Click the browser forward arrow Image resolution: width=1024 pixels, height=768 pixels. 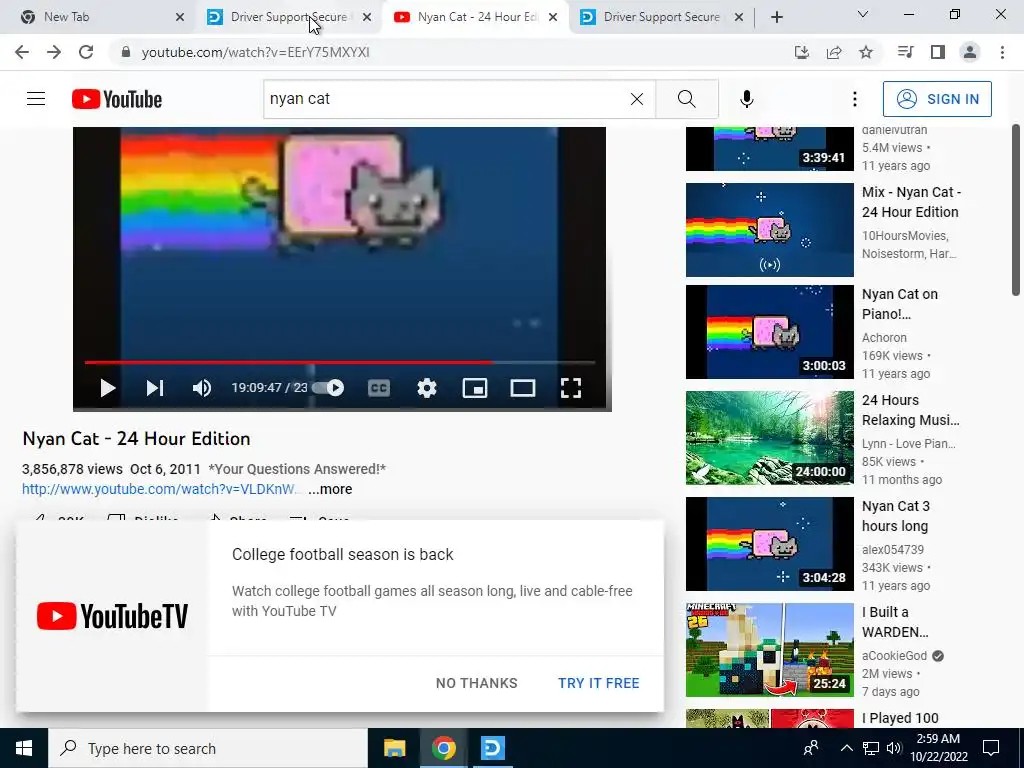point(54,52)
